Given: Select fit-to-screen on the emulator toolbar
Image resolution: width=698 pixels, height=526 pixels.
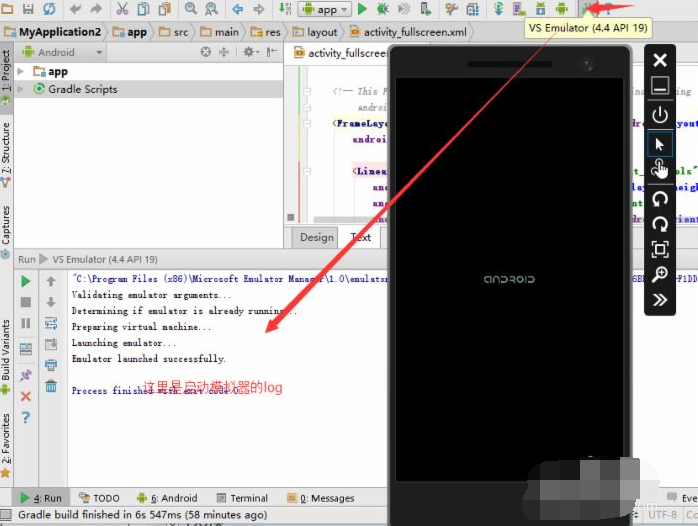Looking at the screenshot, I should 660,249.
